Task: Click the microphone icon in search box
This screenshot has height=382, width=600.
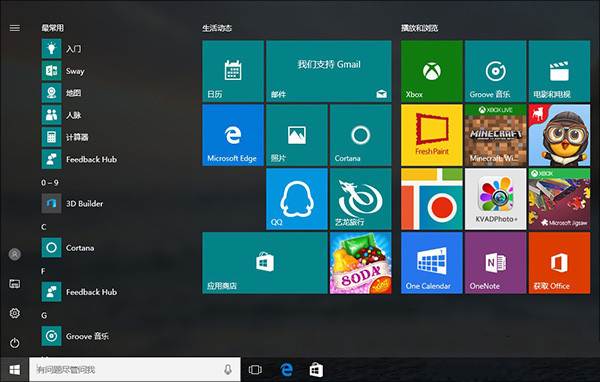Action: 228,369
